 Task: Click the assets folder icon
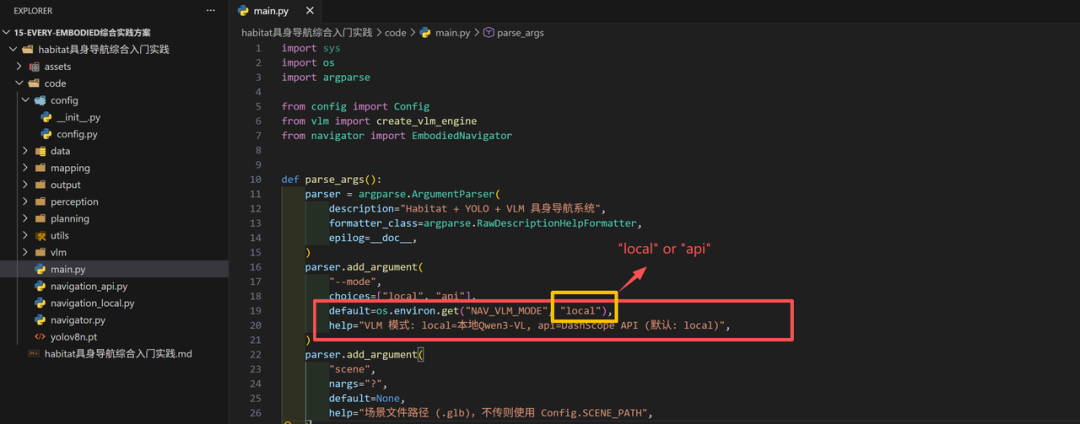(x=34, y=67)
